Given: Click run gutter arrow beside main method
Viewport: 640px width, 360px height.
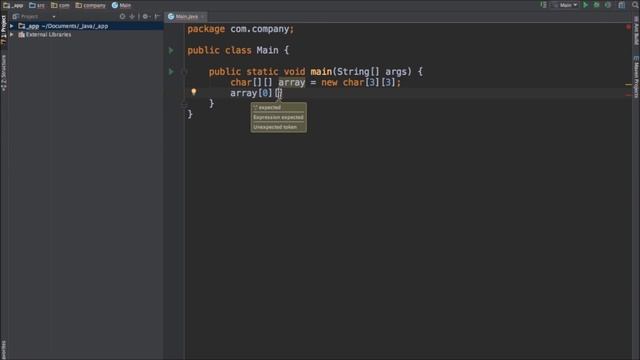Looking at the screenshot, I should click(x=171, y=71).
